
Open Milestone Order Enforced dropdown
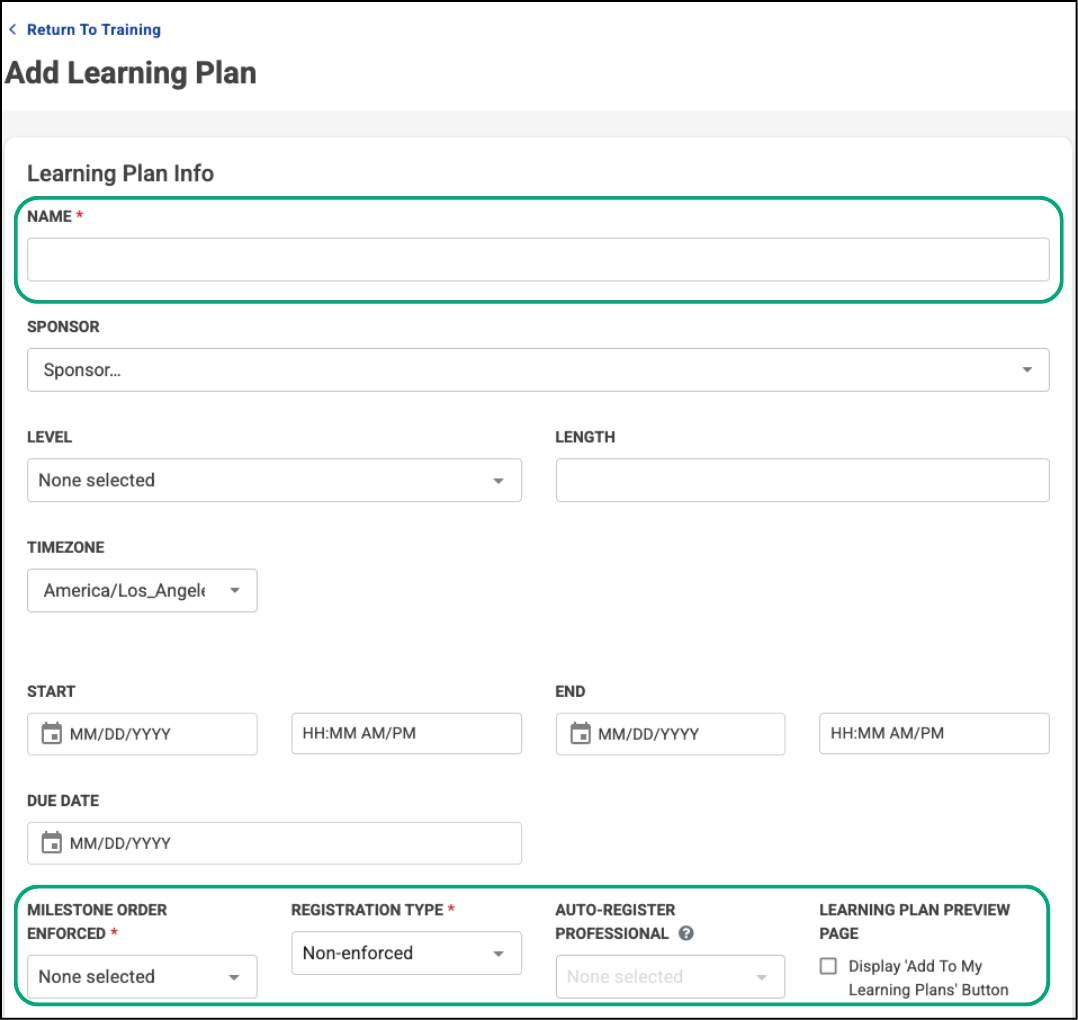click(x=142, y=977)
